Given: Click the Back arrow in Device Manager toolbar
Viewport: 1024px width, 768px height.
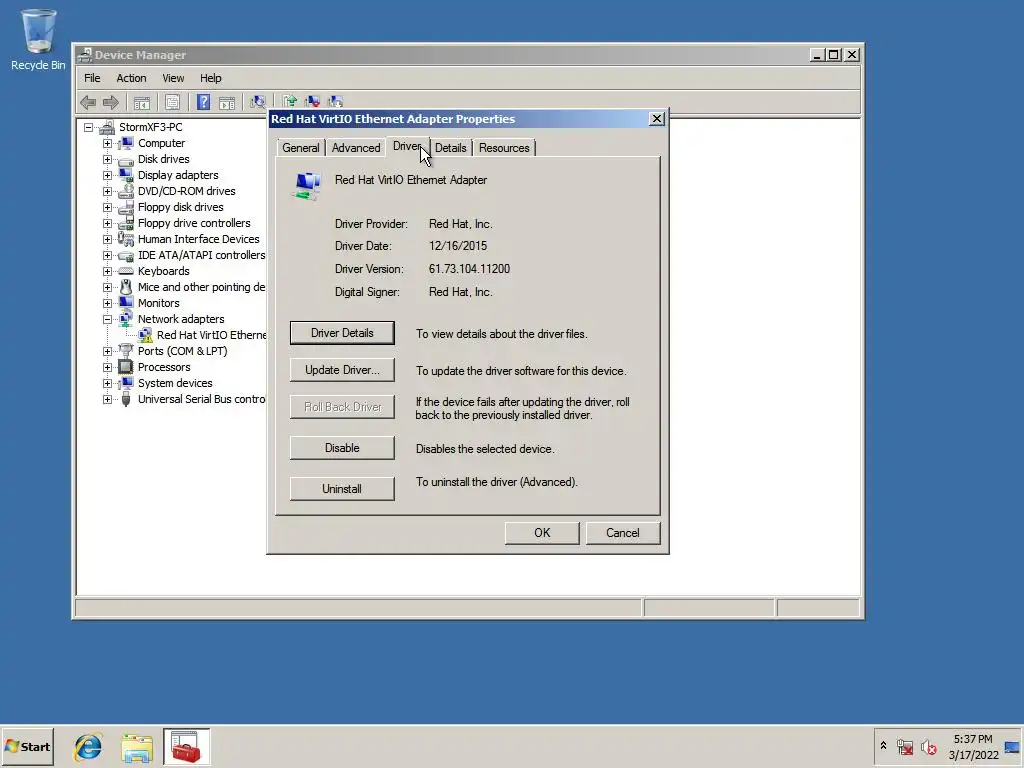Looking at the screenshot, I should click(88, 102).
